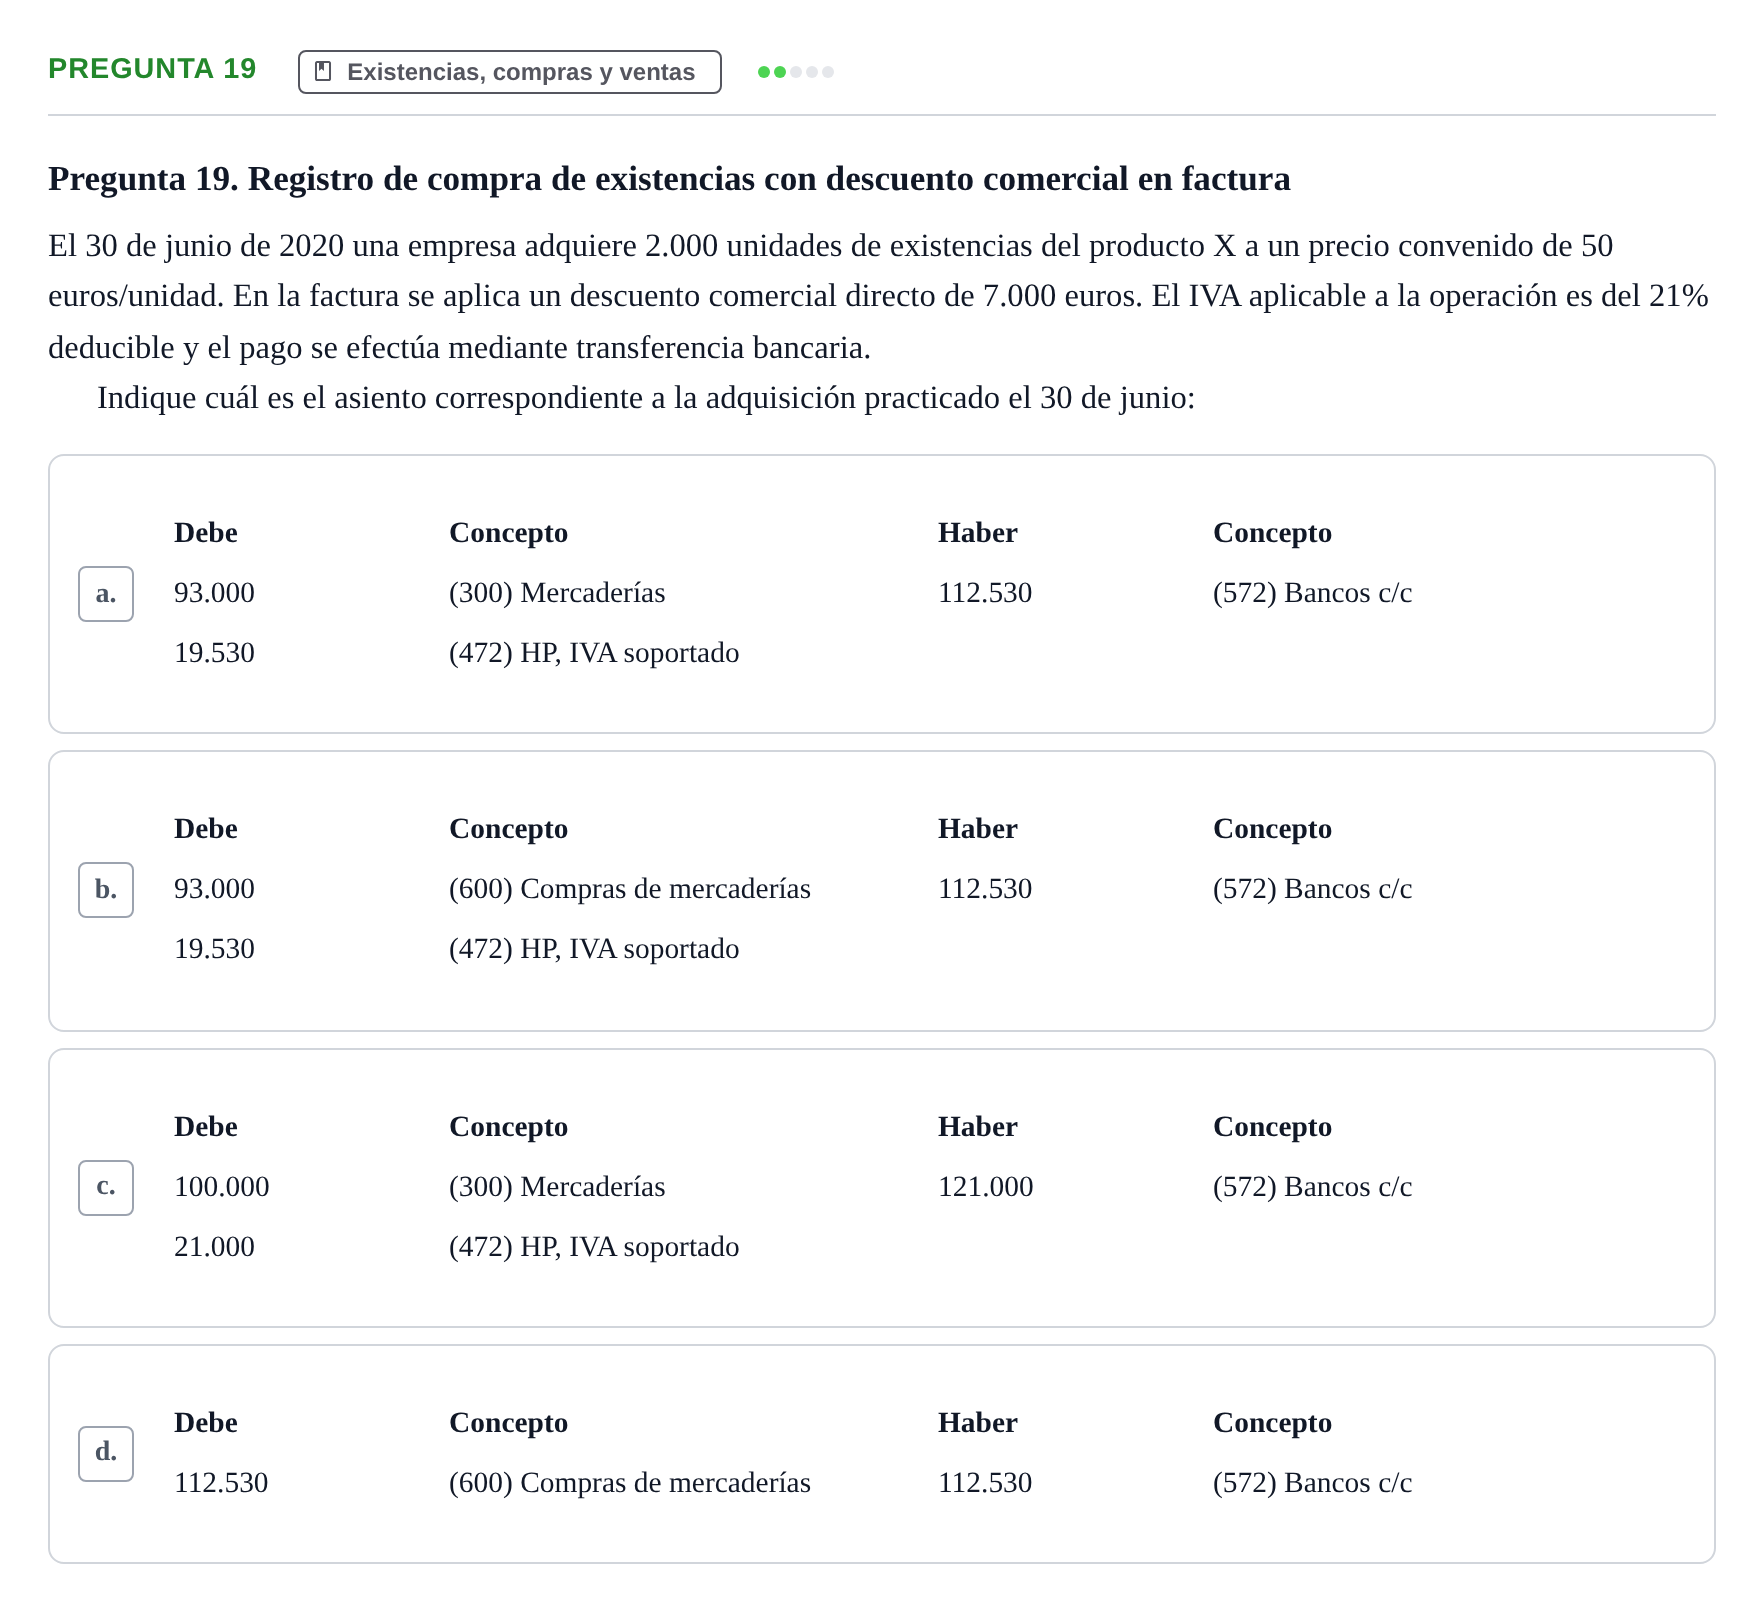Click the "Haber" column header in option a
The image size is (1764, 1612).
pos(978,533)
